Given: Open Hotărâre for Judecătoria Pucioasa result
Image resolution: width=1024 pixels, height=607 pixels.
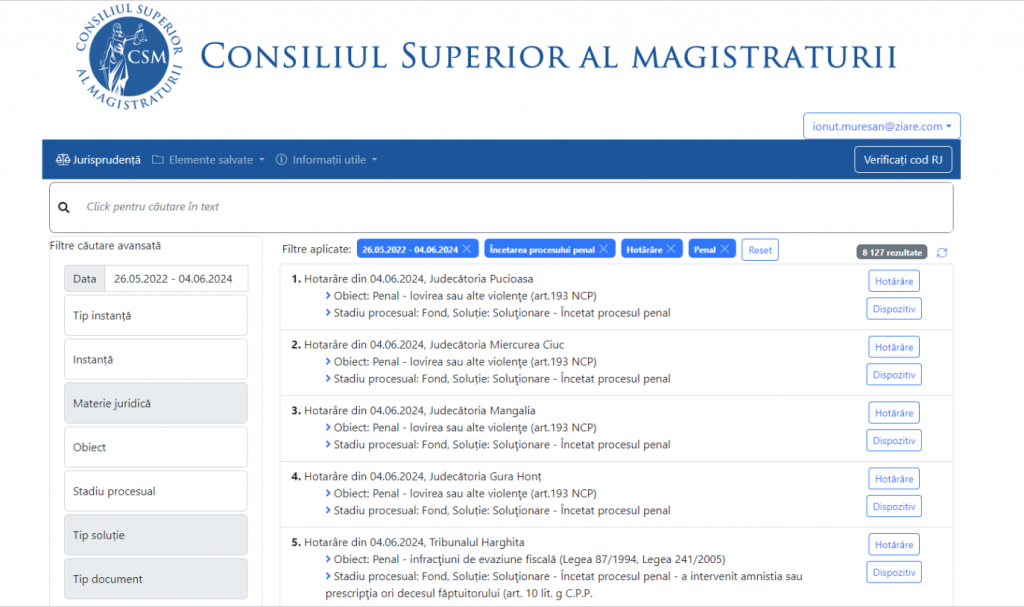Looking at the screenshot, I should 894,281.
